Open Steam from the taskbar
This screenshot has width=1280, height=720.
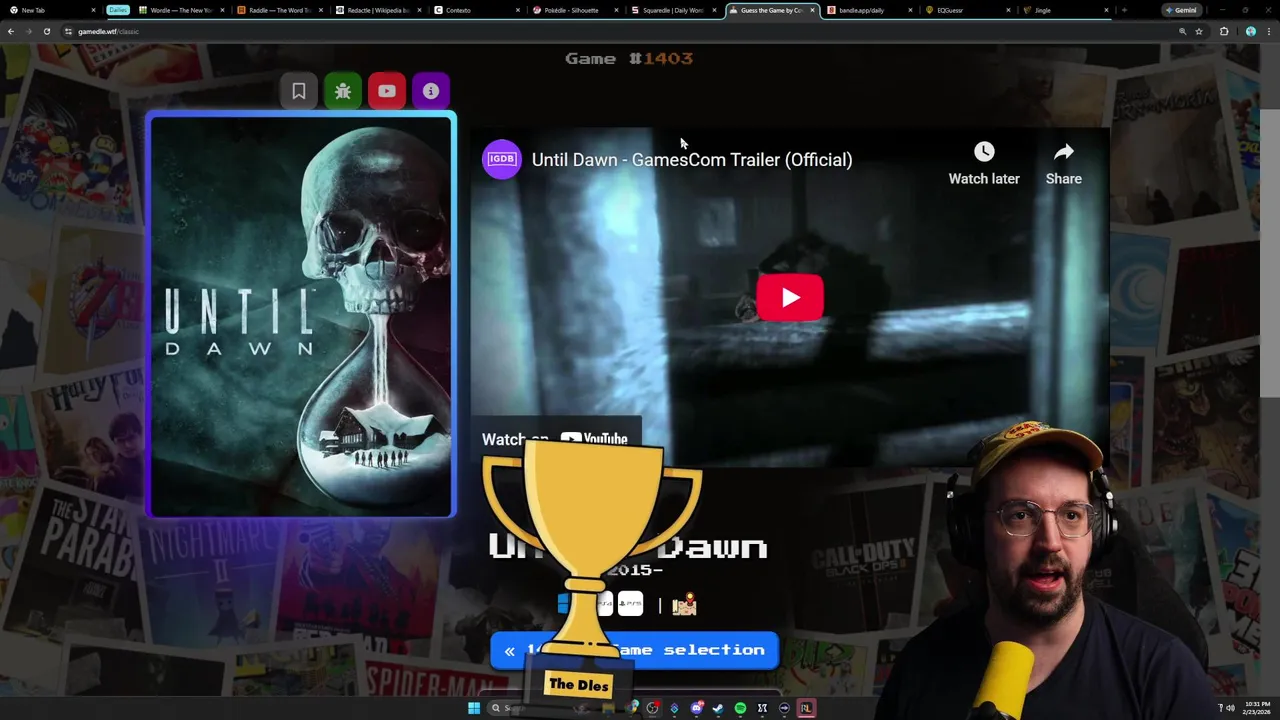coord(718,708)
